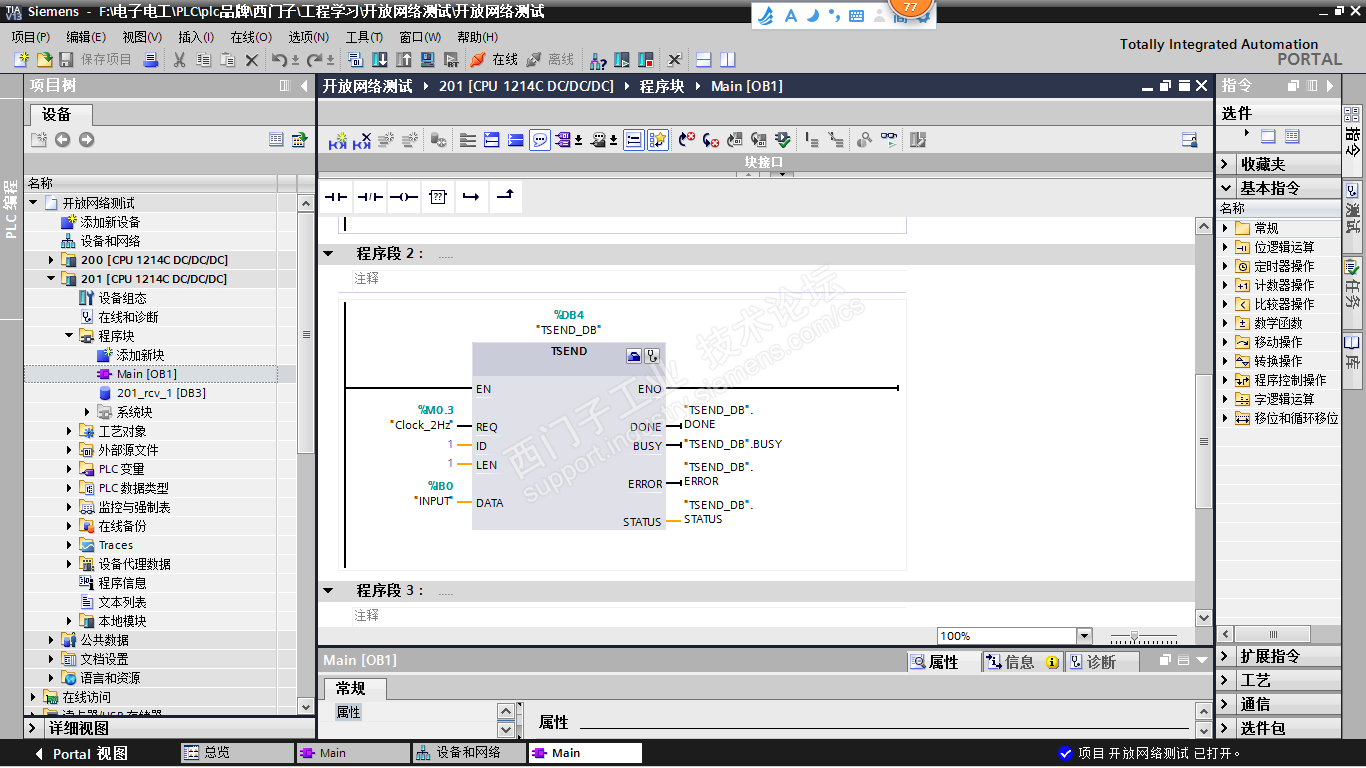
Task: Click the delete X icon in main toolbar
Action: (x=252, y=60)
